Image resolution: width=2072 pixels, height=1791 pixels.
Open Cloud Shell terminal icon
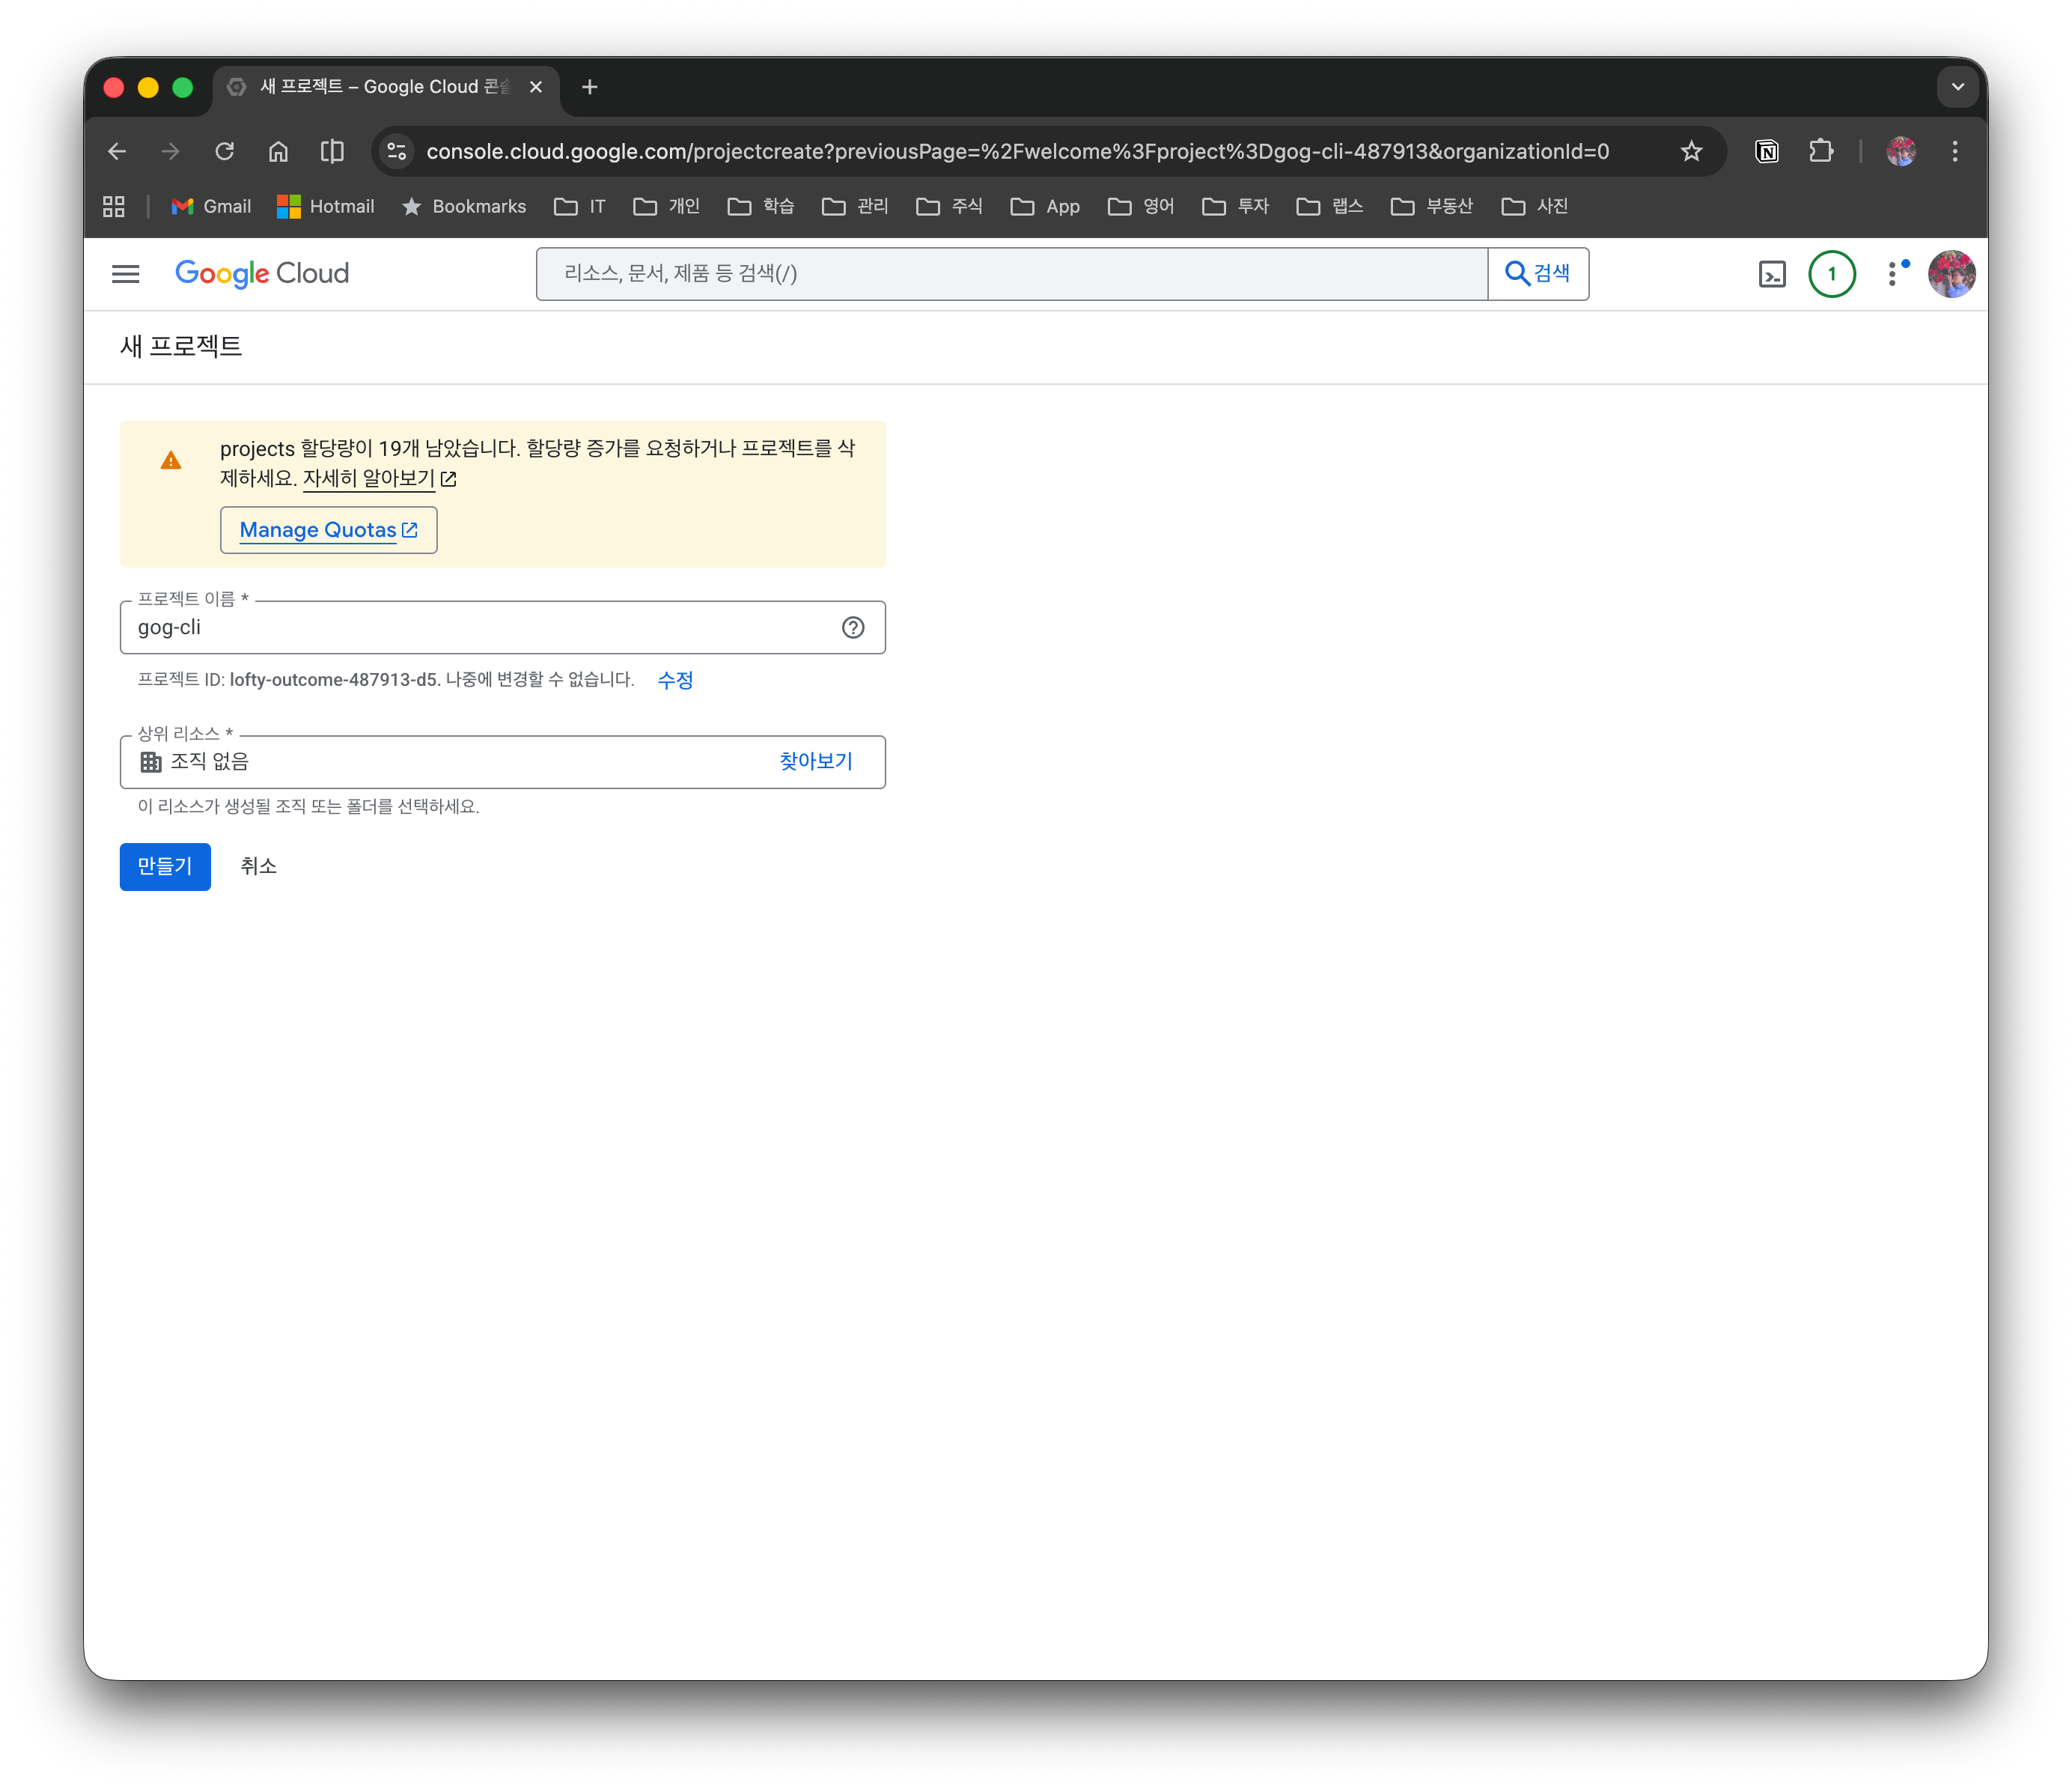(1771, 274)
